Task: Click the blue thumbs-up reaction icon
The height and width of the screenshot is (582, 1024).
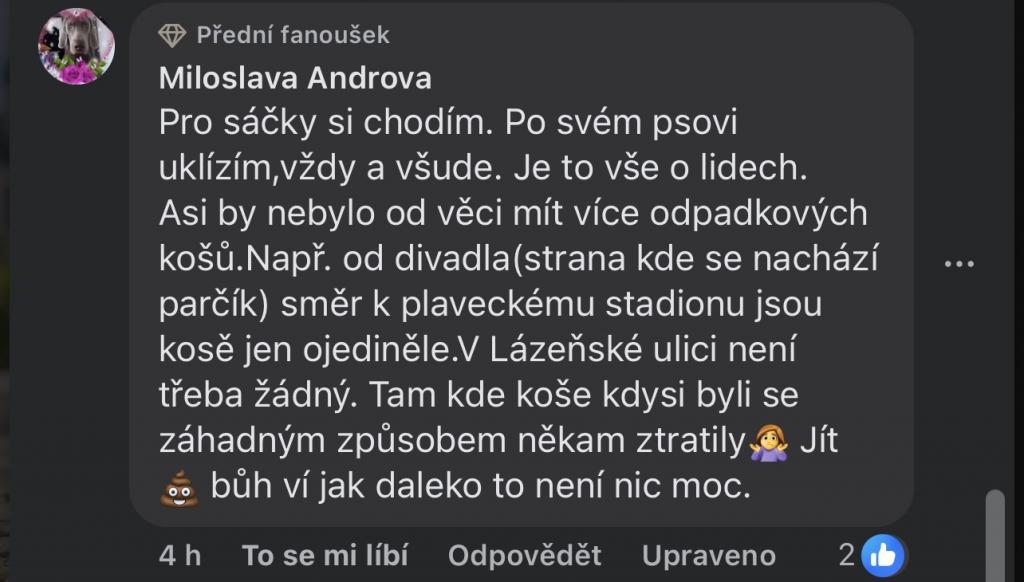Action: (x=882, y=554)
